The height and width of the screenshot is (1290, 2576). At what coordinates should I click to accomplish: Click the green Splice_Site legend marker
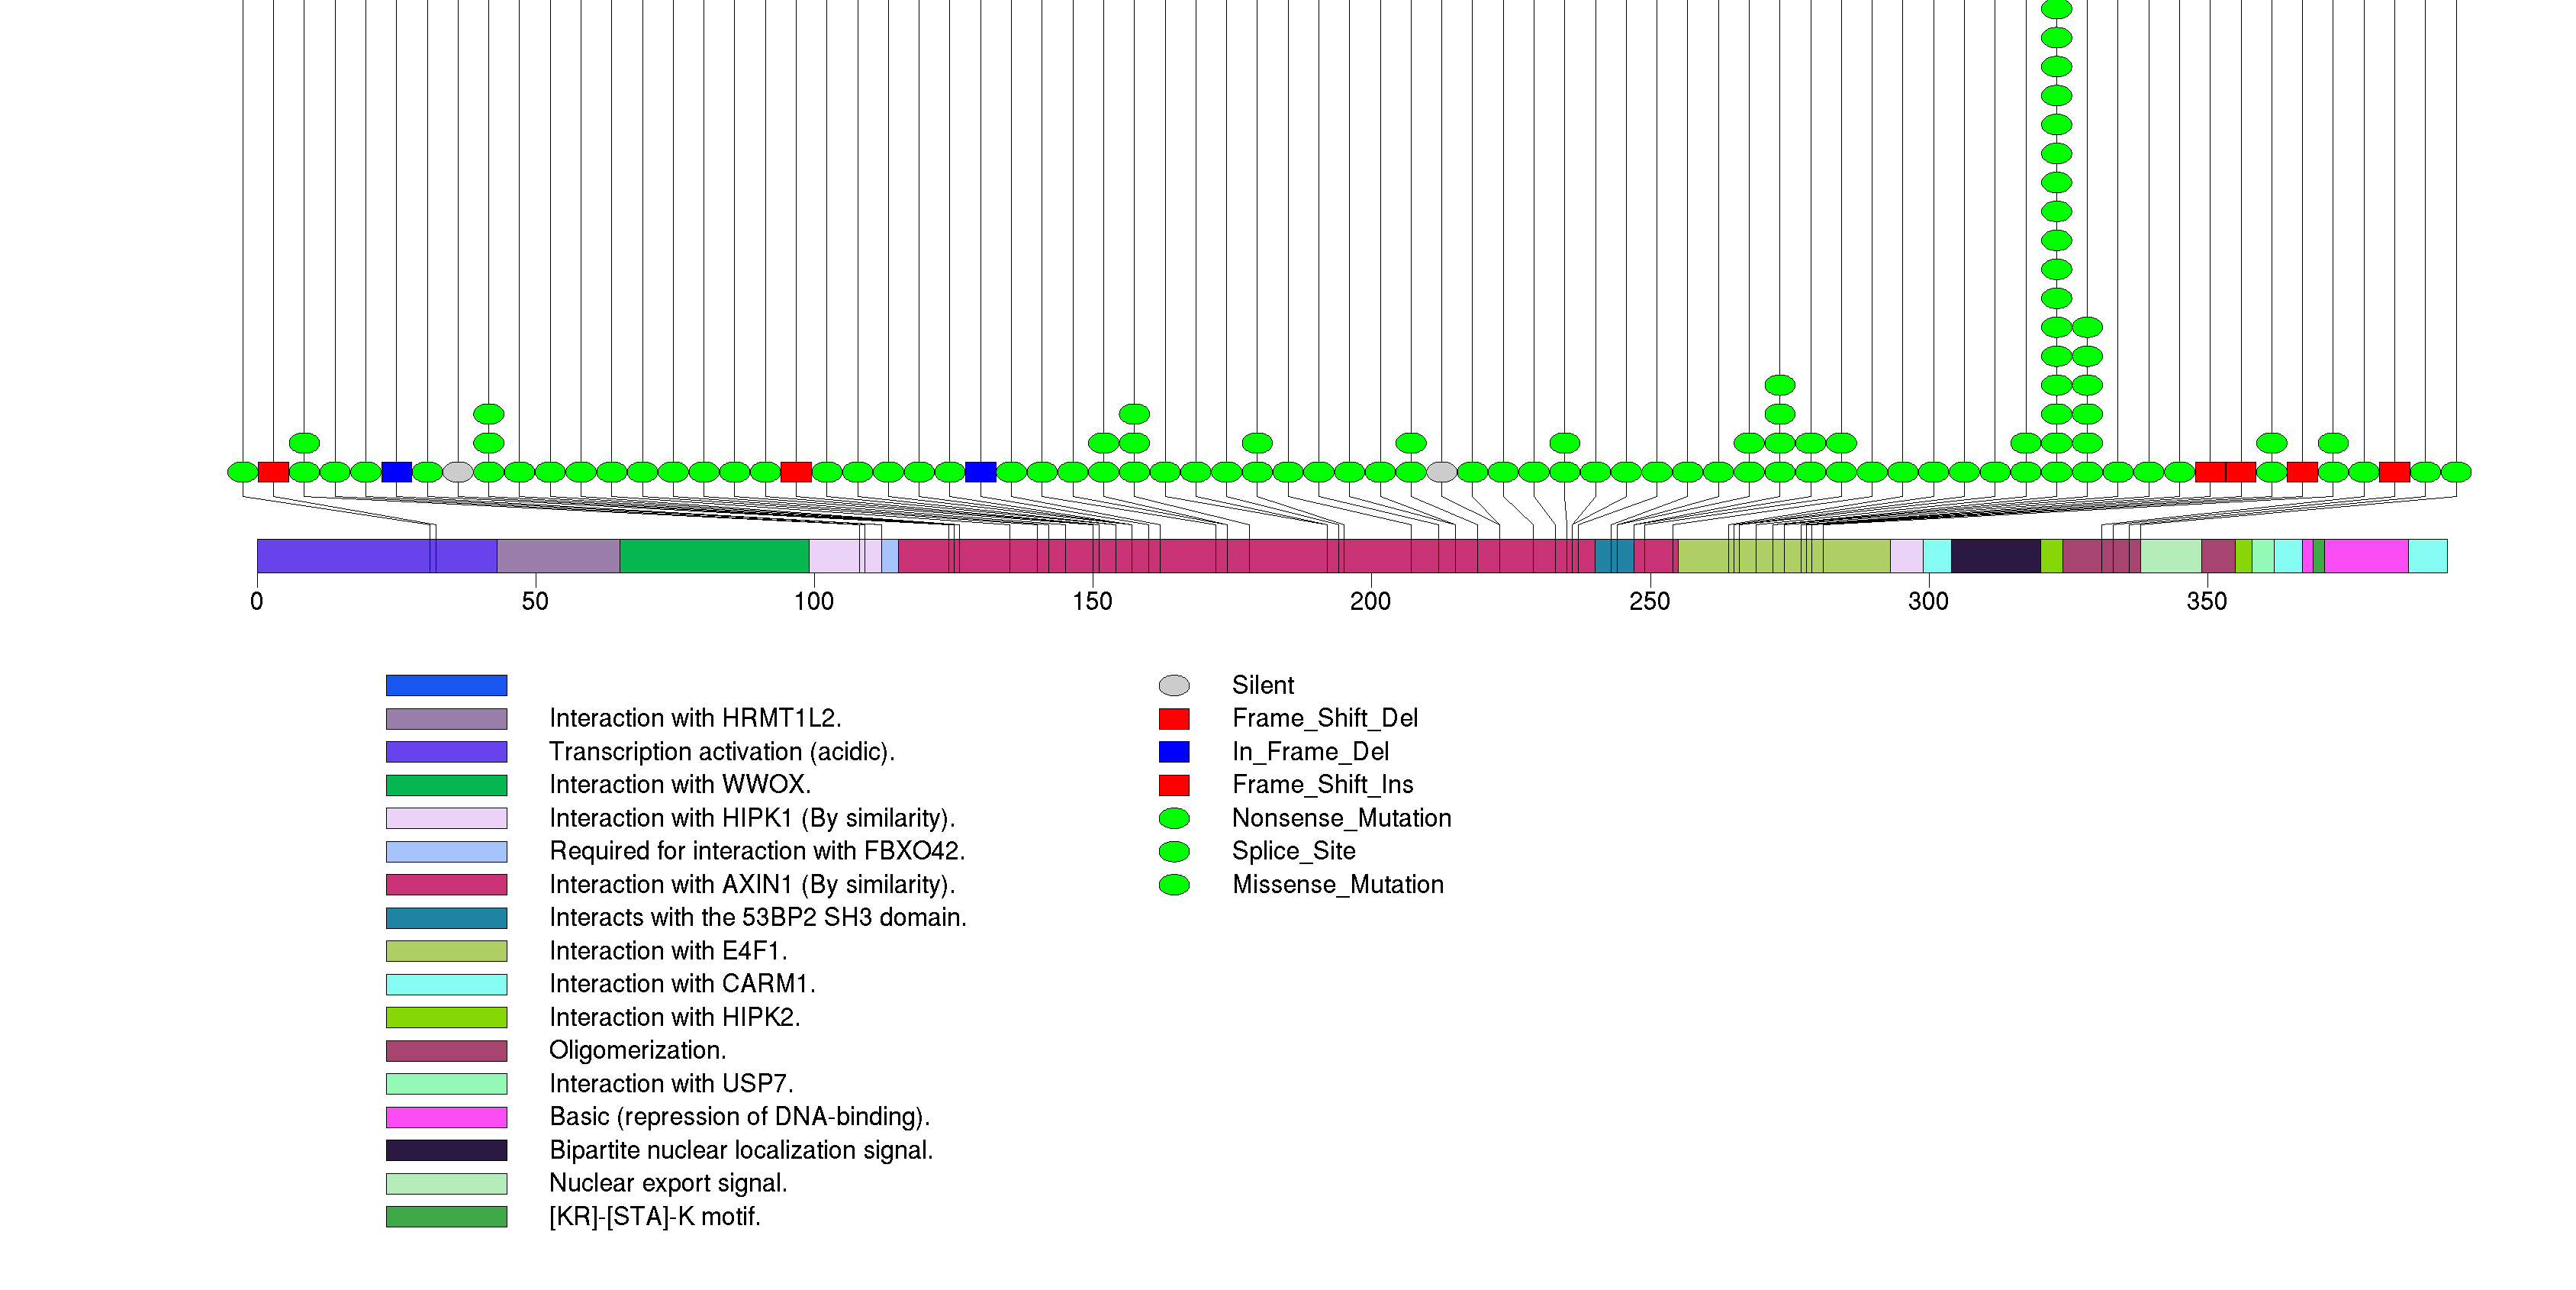(1173, 851)
